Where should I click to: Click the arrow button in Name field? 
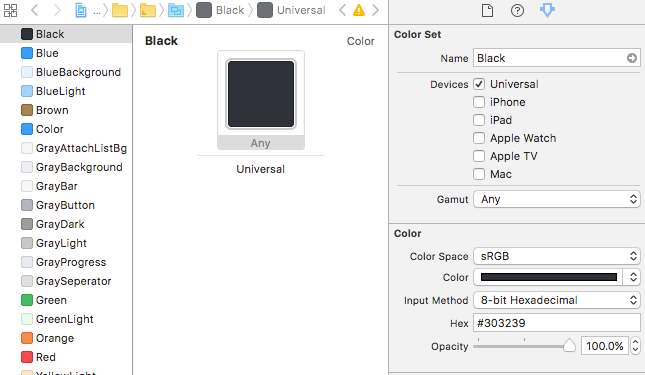632,58
